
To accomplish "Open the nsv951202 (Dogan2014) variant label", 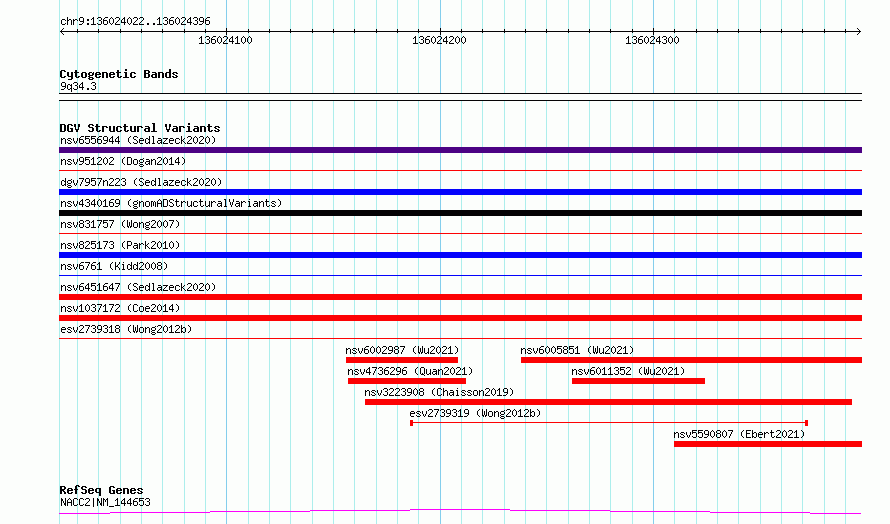I will (123, 161).
